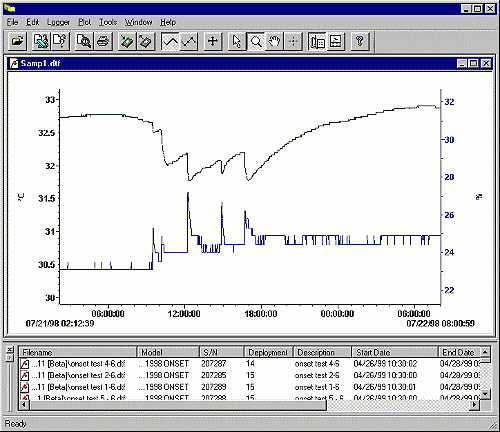This screenshot has width=500, height=432.
Task: Click serial number 207287
Action: [x=214, y=364]
